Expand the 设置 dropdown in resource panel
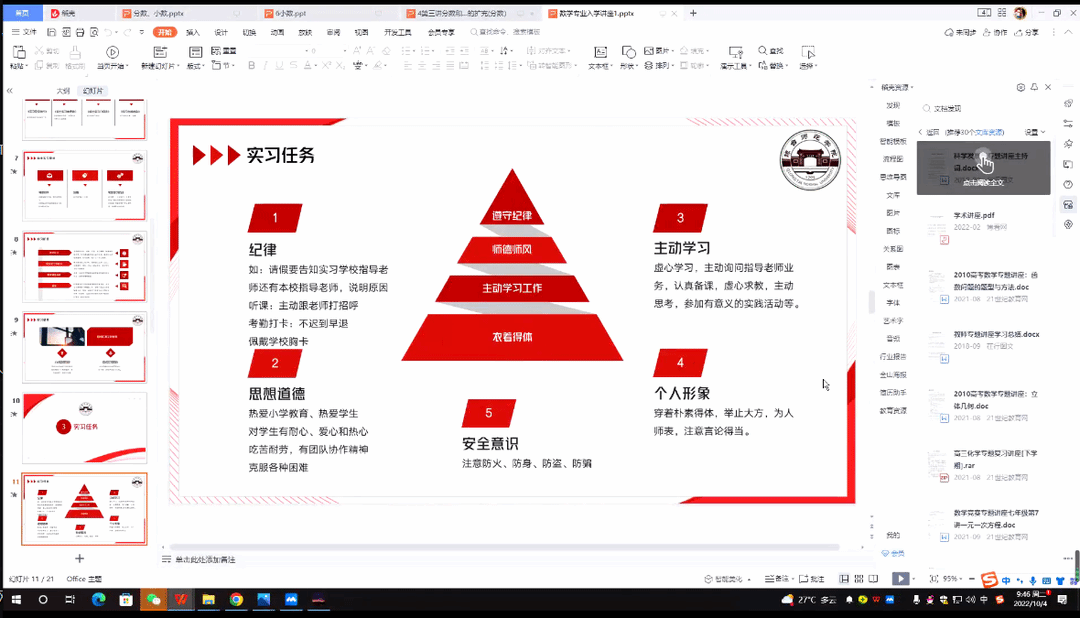 click(1034, 132)
